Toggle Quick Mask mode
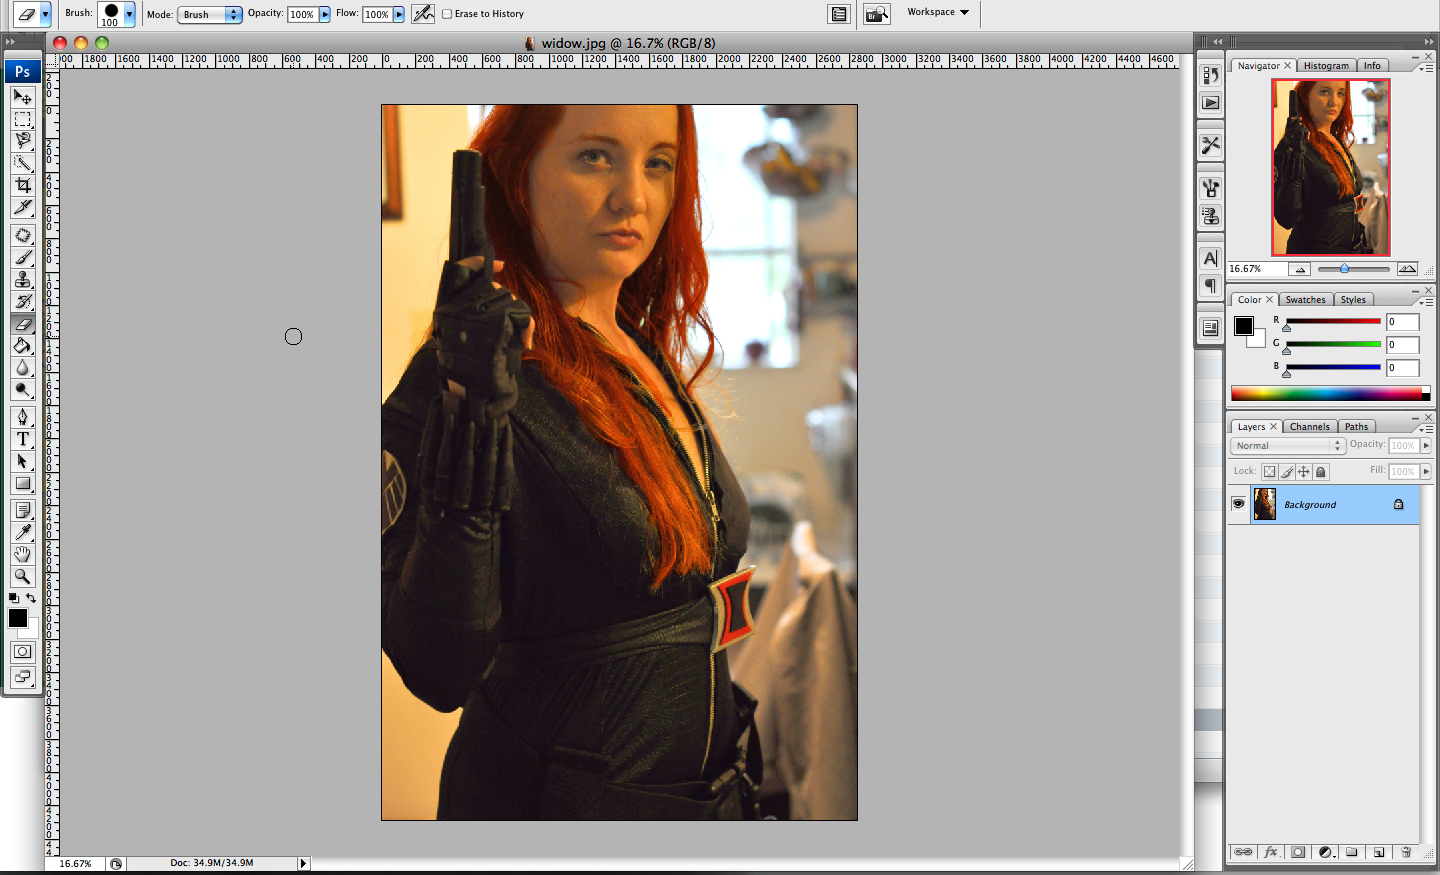The width and height of the screenshot is (1440, 875). click(x=22, y=652)
